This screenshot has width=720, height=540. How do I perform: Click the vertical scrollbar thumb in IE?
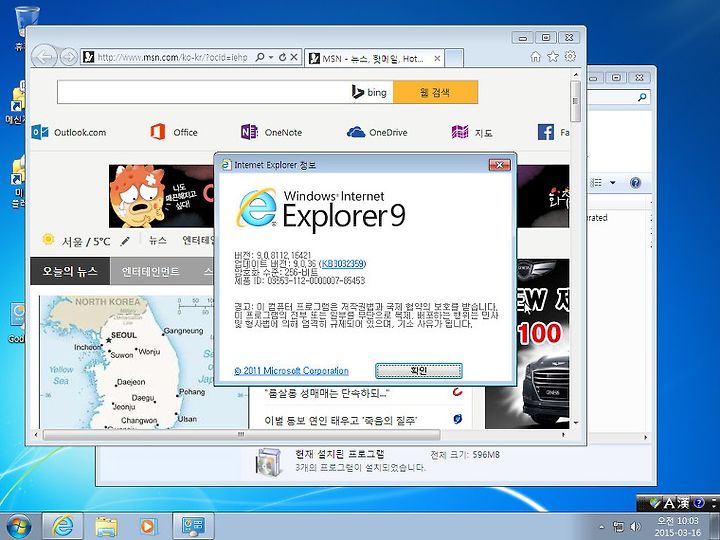[x=576, y=101]
